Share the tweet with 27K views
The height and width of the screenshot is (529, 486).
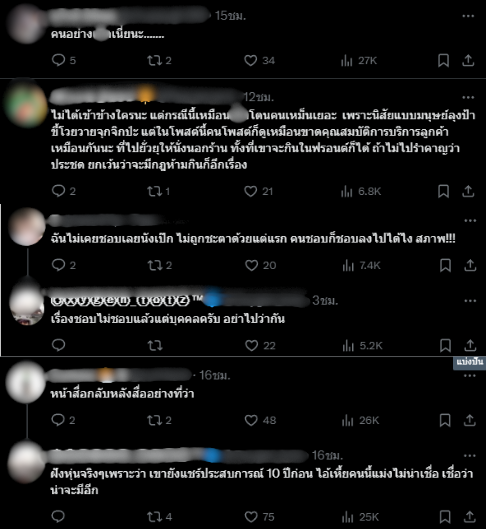468,61
